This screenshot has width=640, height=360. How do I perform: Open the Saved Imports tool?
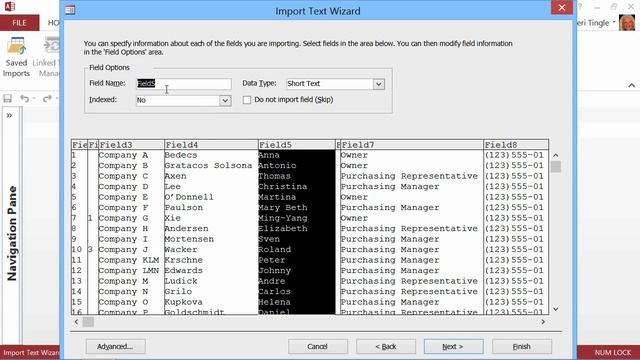16,57
